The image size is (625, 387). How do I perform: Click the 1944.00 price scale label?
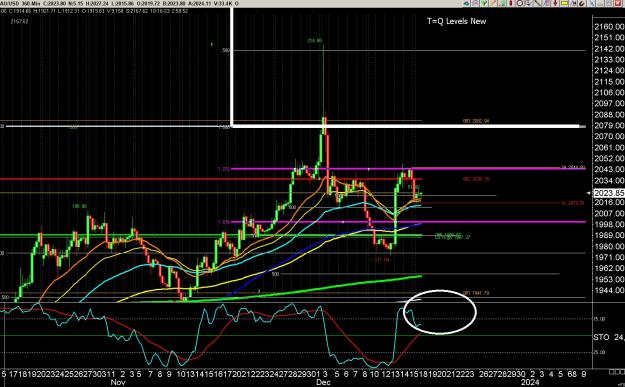click(609, 290)
